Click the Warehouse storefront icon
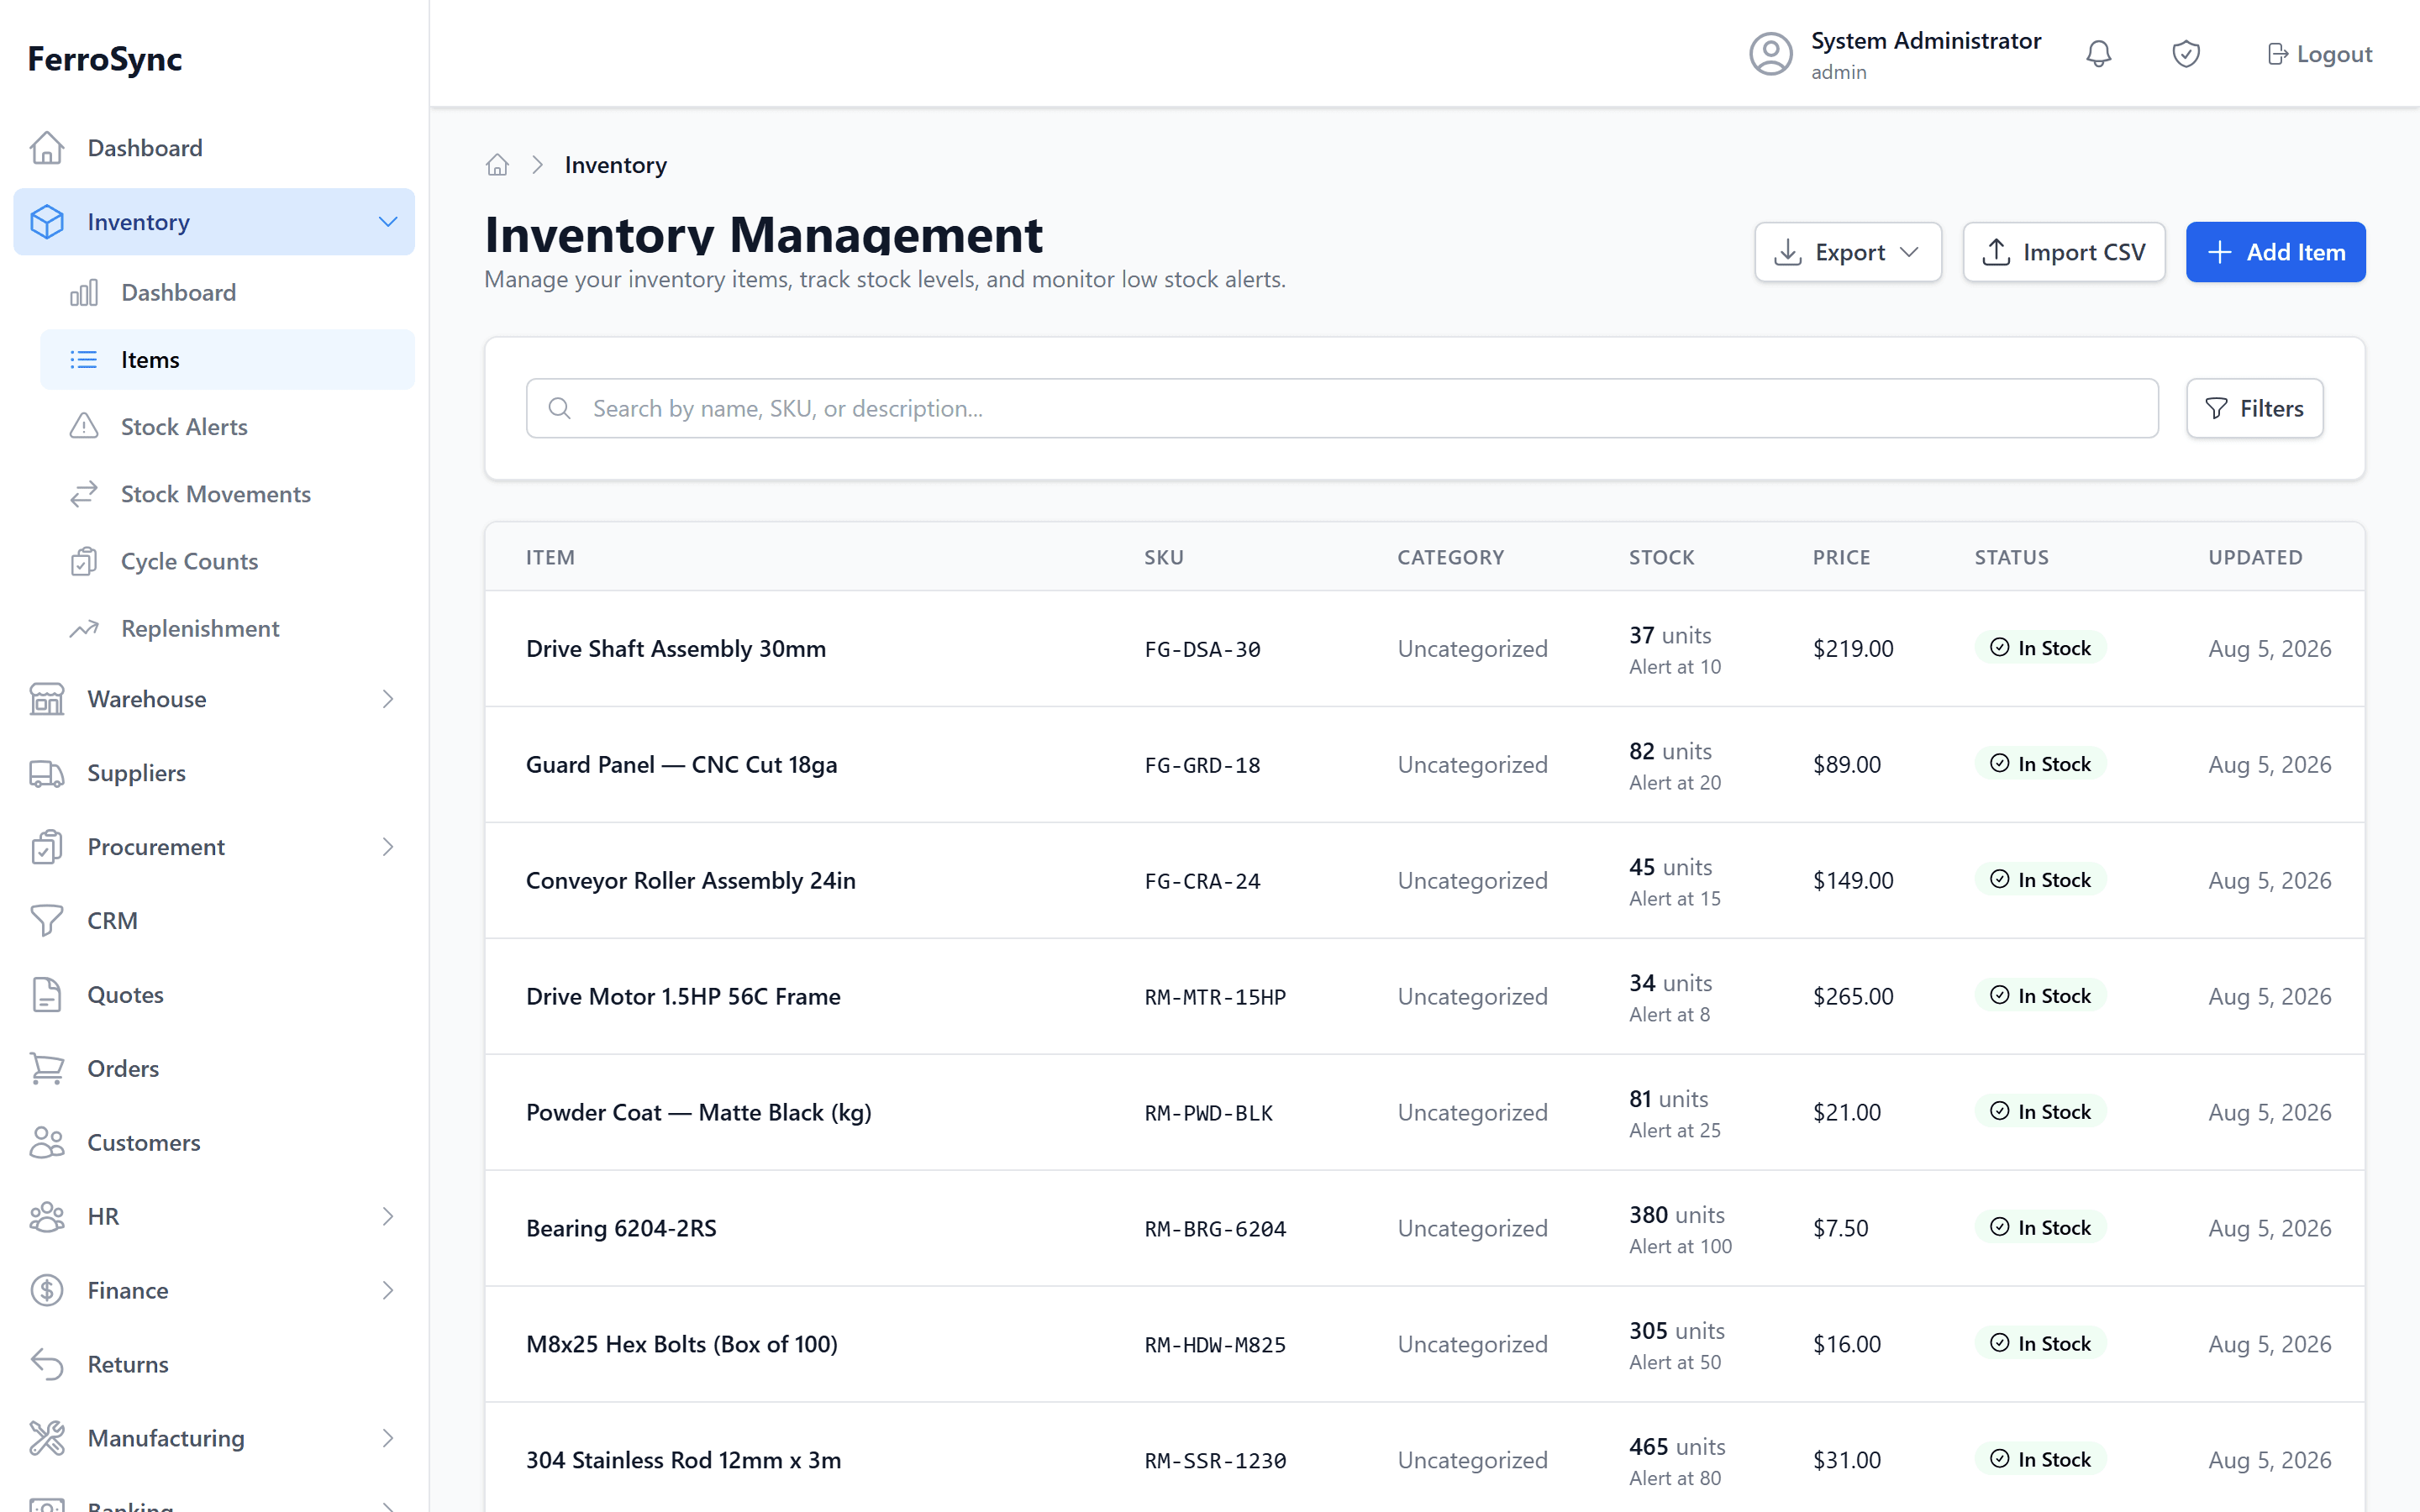The width and height of the screenshot is (2420, 1512). pos(47,699)
